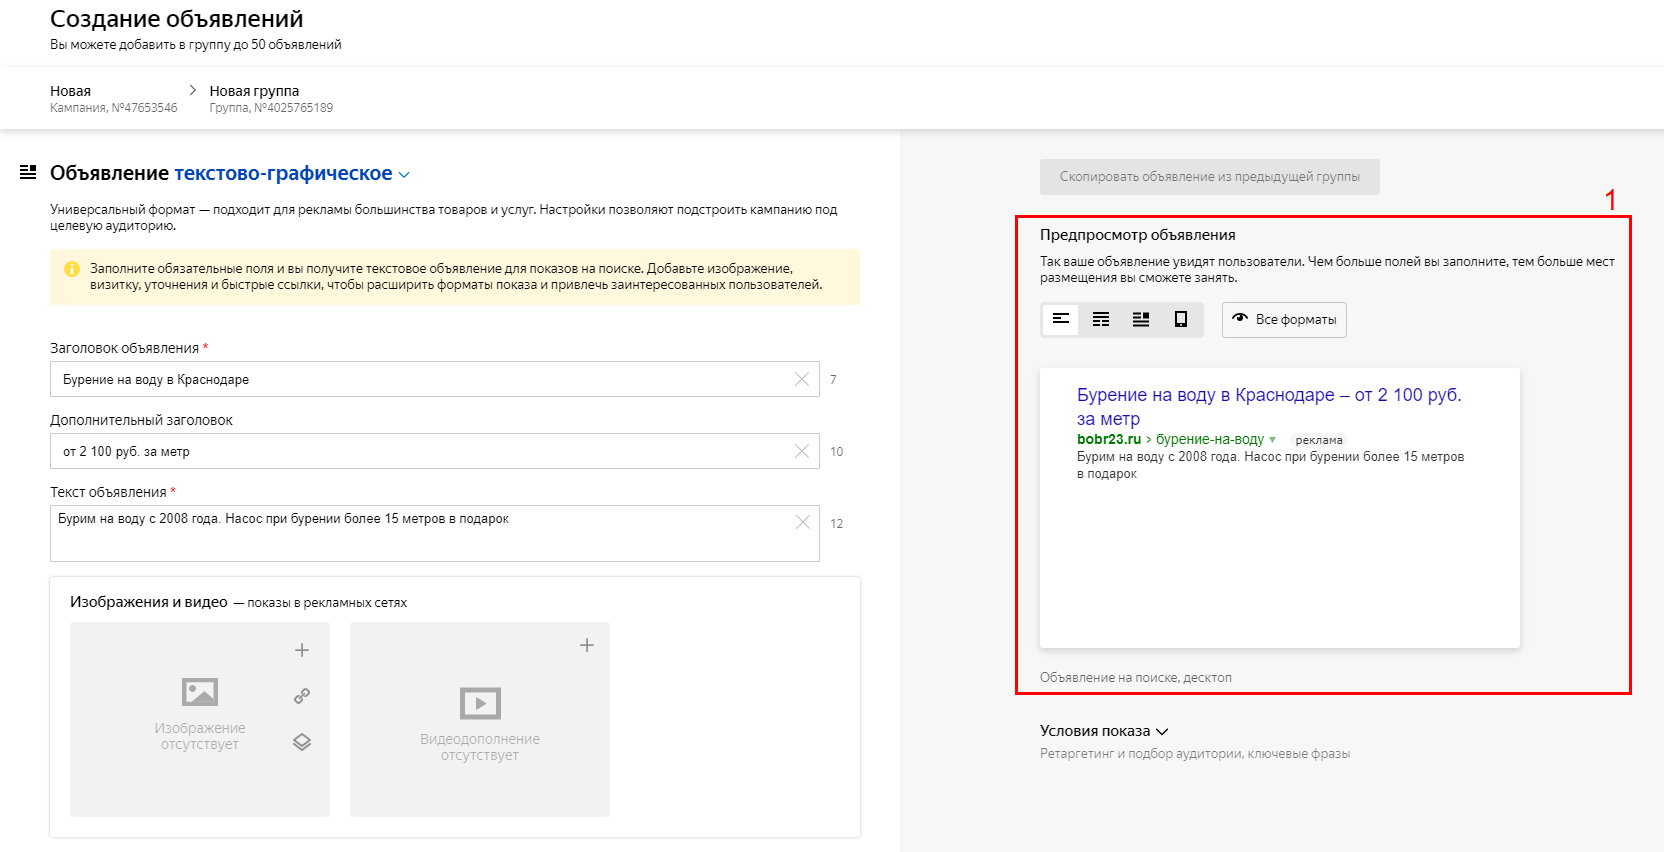Click the text-graphic ad list icon near heading
This screenshot has width=1664, height=852.
(x=28, y=173)
